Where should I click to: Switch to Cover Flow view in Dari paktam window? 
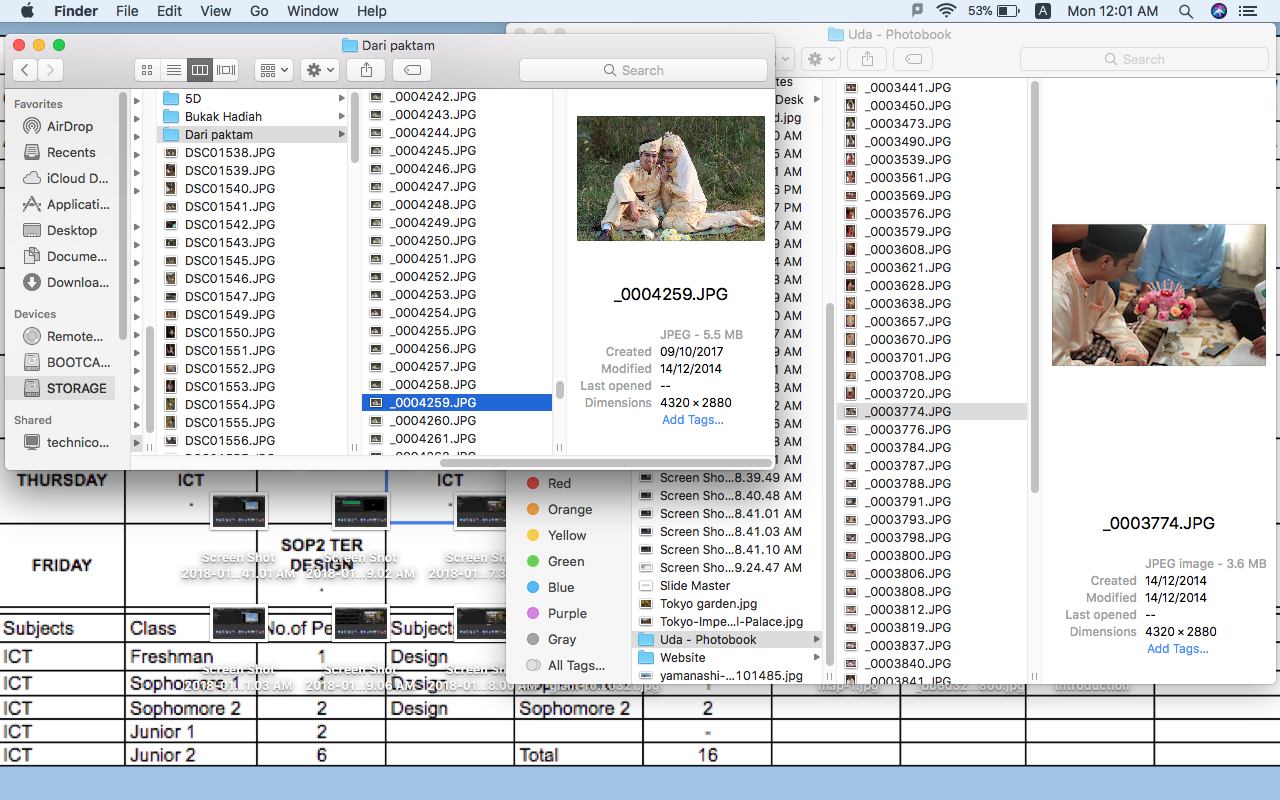tap(227, 70)
